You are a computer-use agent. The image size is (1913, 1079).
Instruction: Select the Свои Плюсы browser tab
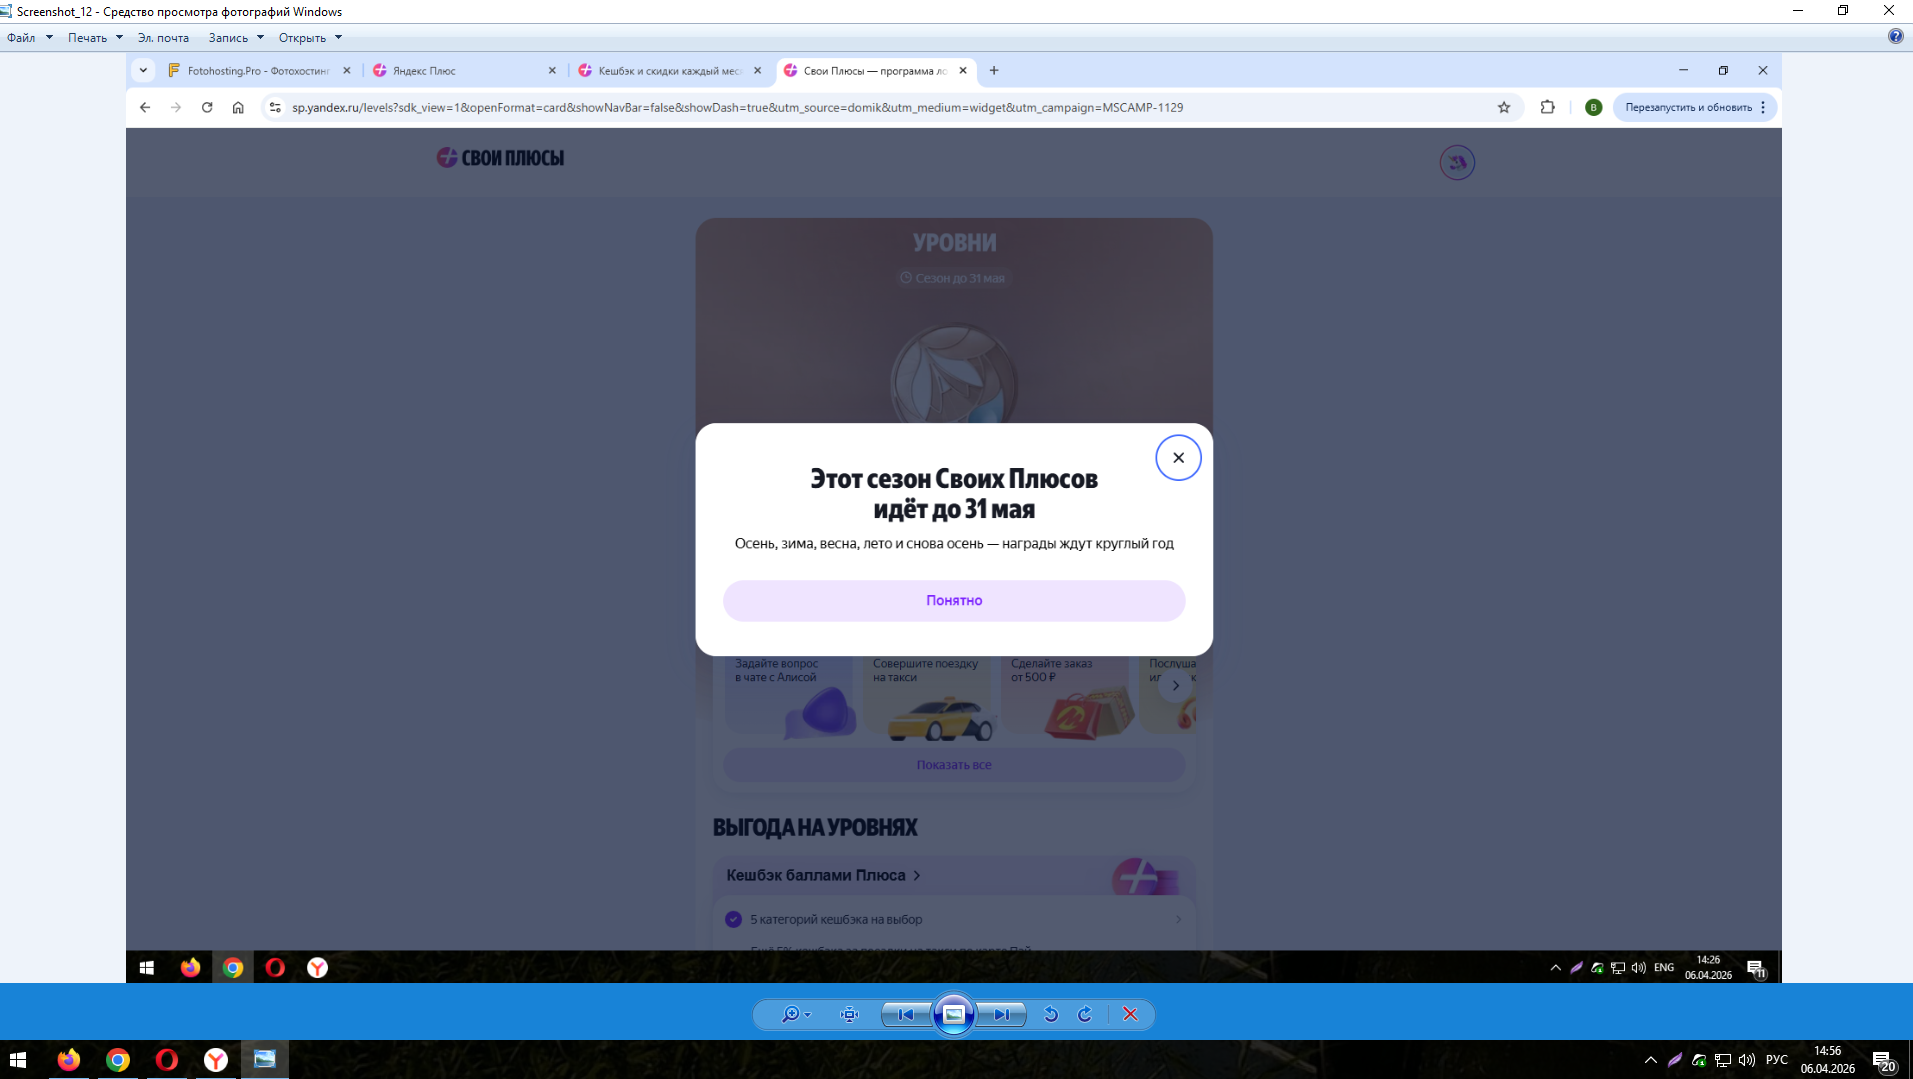(x=875, y=71)
